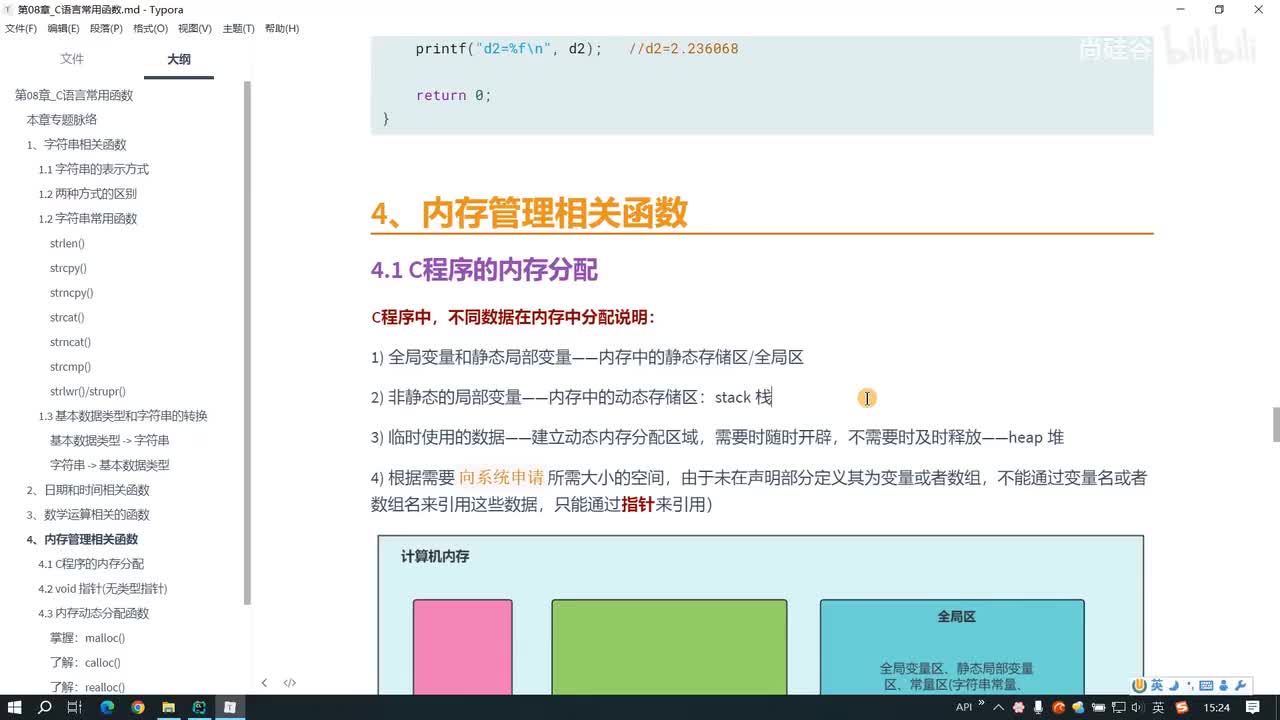This screenshot has height=720, width=1280.
Task: Jump to 第08章_C语言常用函数 in outline
Action: [x=74, y=95]
